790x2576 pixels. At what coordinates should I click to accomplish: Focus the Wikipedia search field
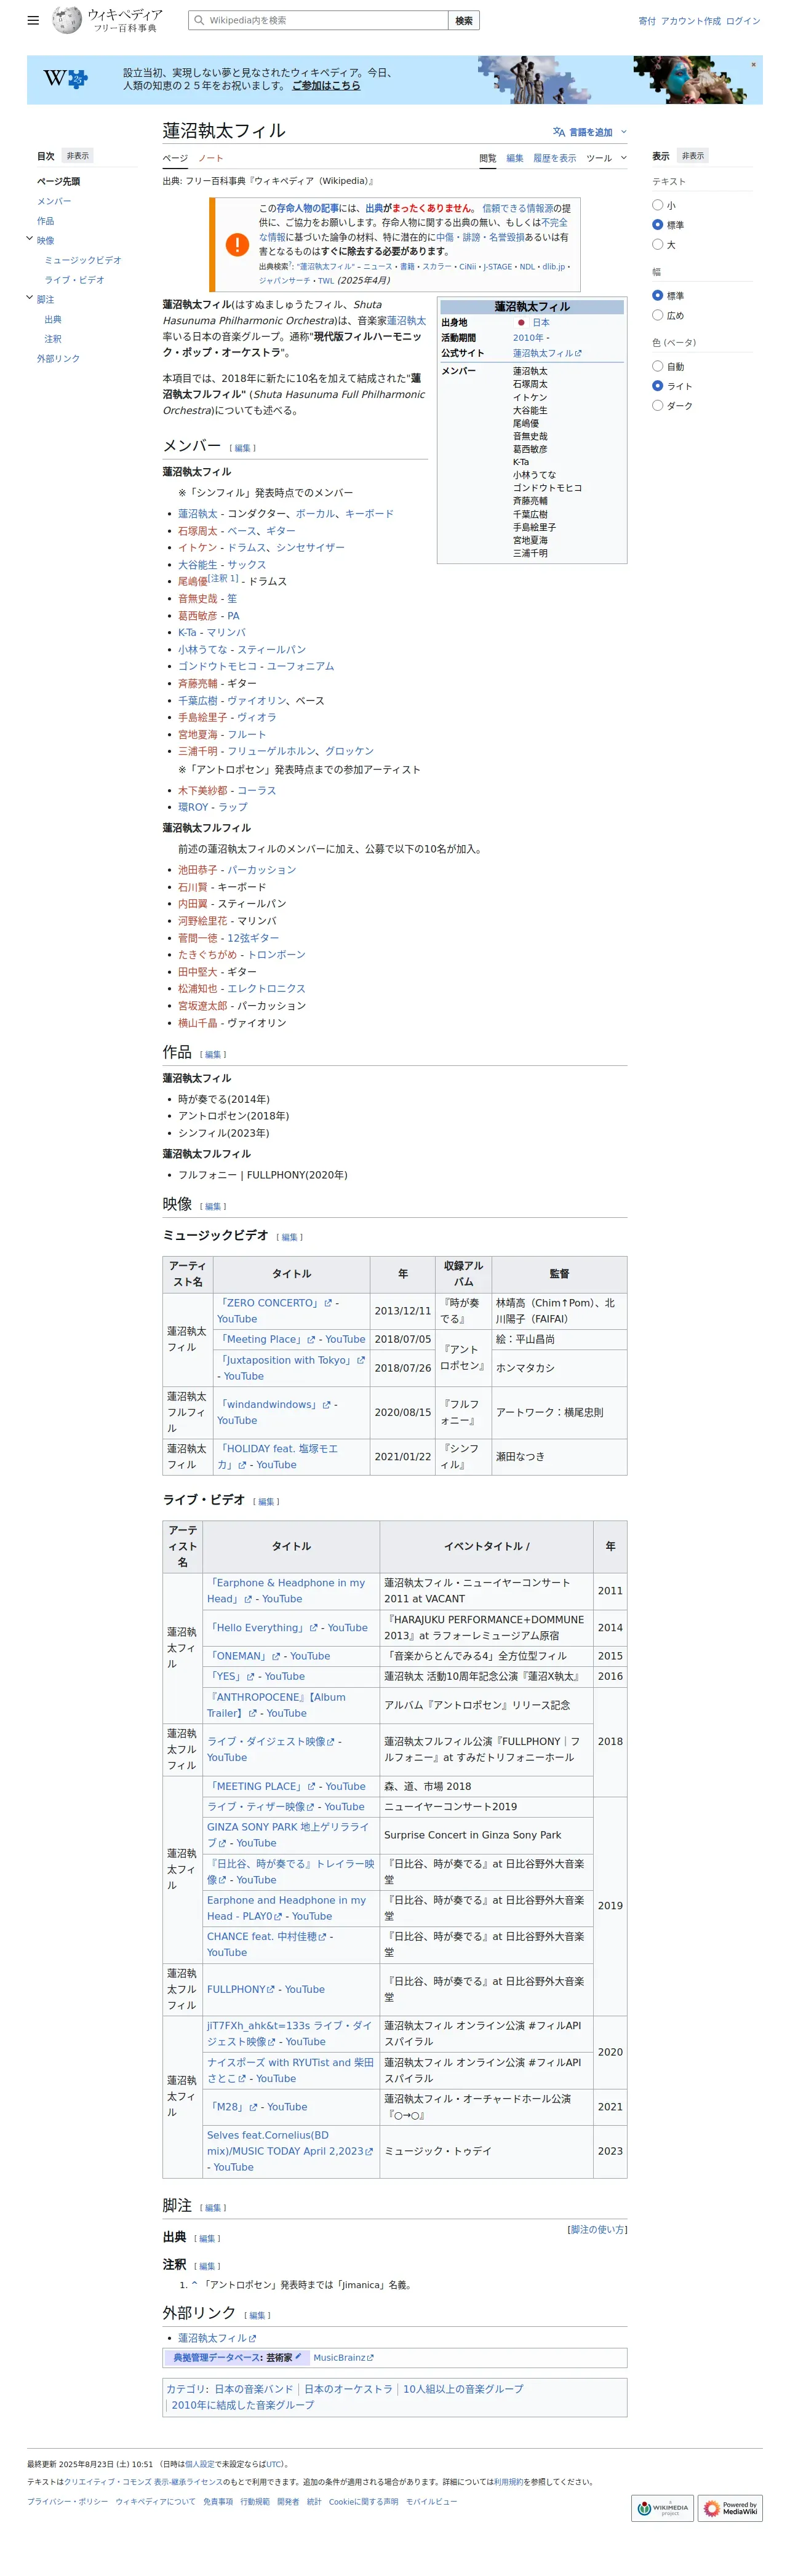click(318, 20)
